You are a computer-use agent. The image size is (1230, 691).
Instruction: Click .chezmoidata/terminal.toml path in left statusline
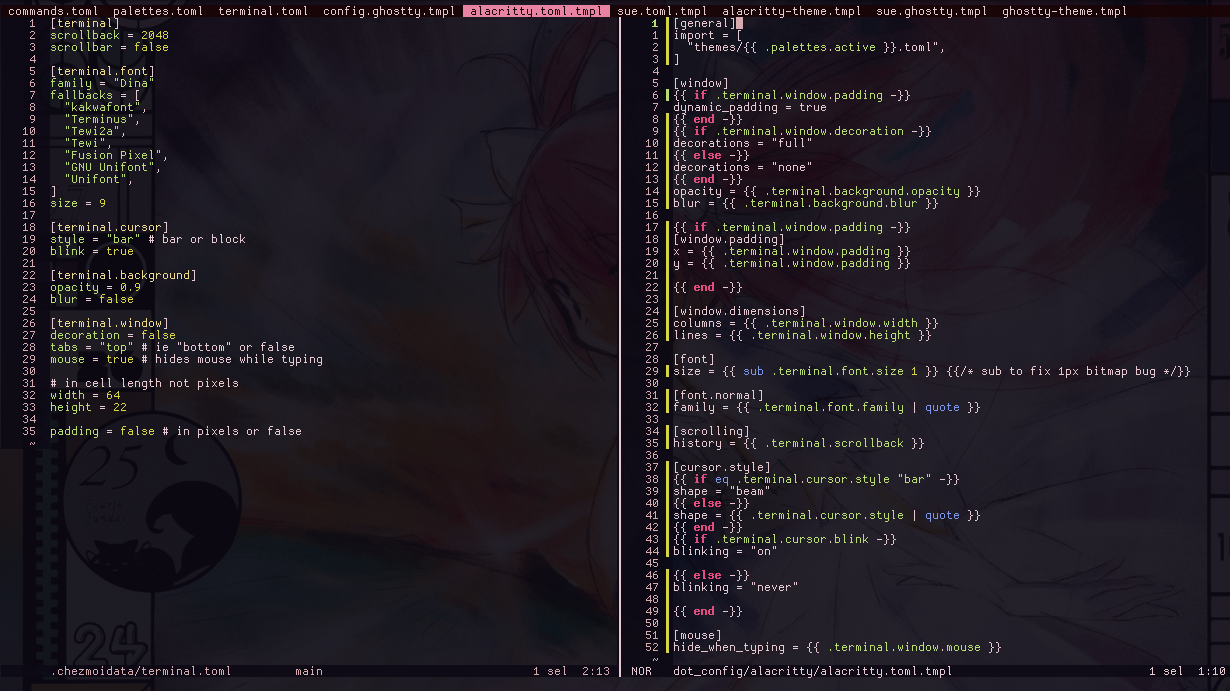[141, 671]
